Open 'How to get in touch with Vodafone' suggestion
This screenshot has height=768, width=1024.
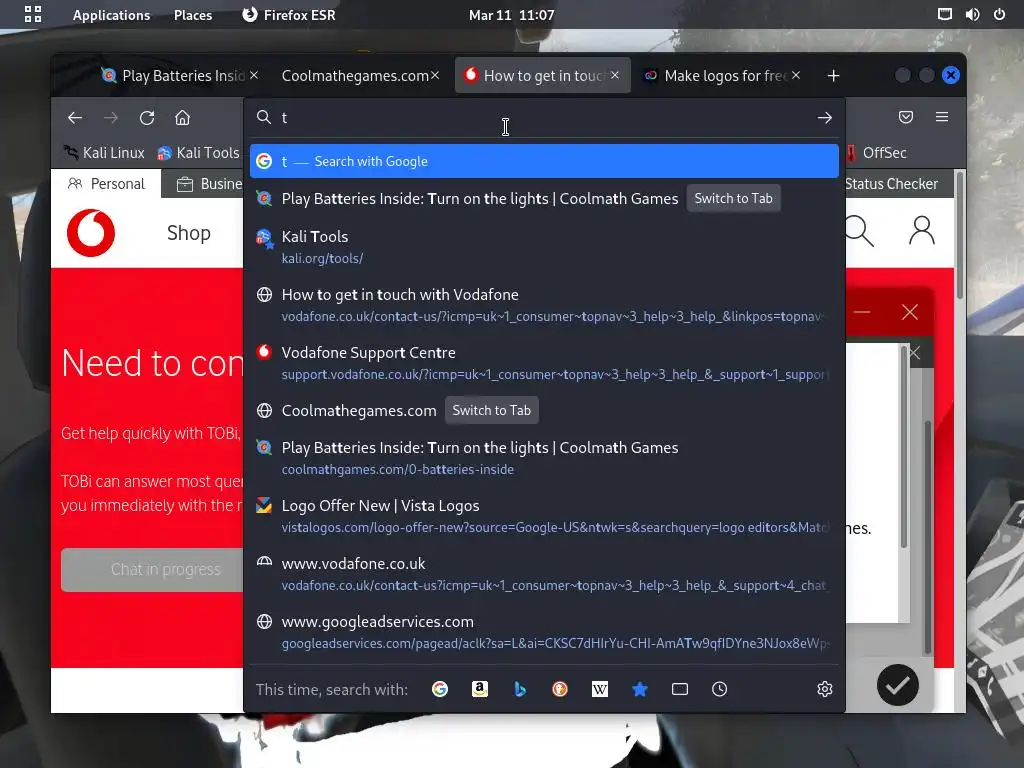pos(544,305)
